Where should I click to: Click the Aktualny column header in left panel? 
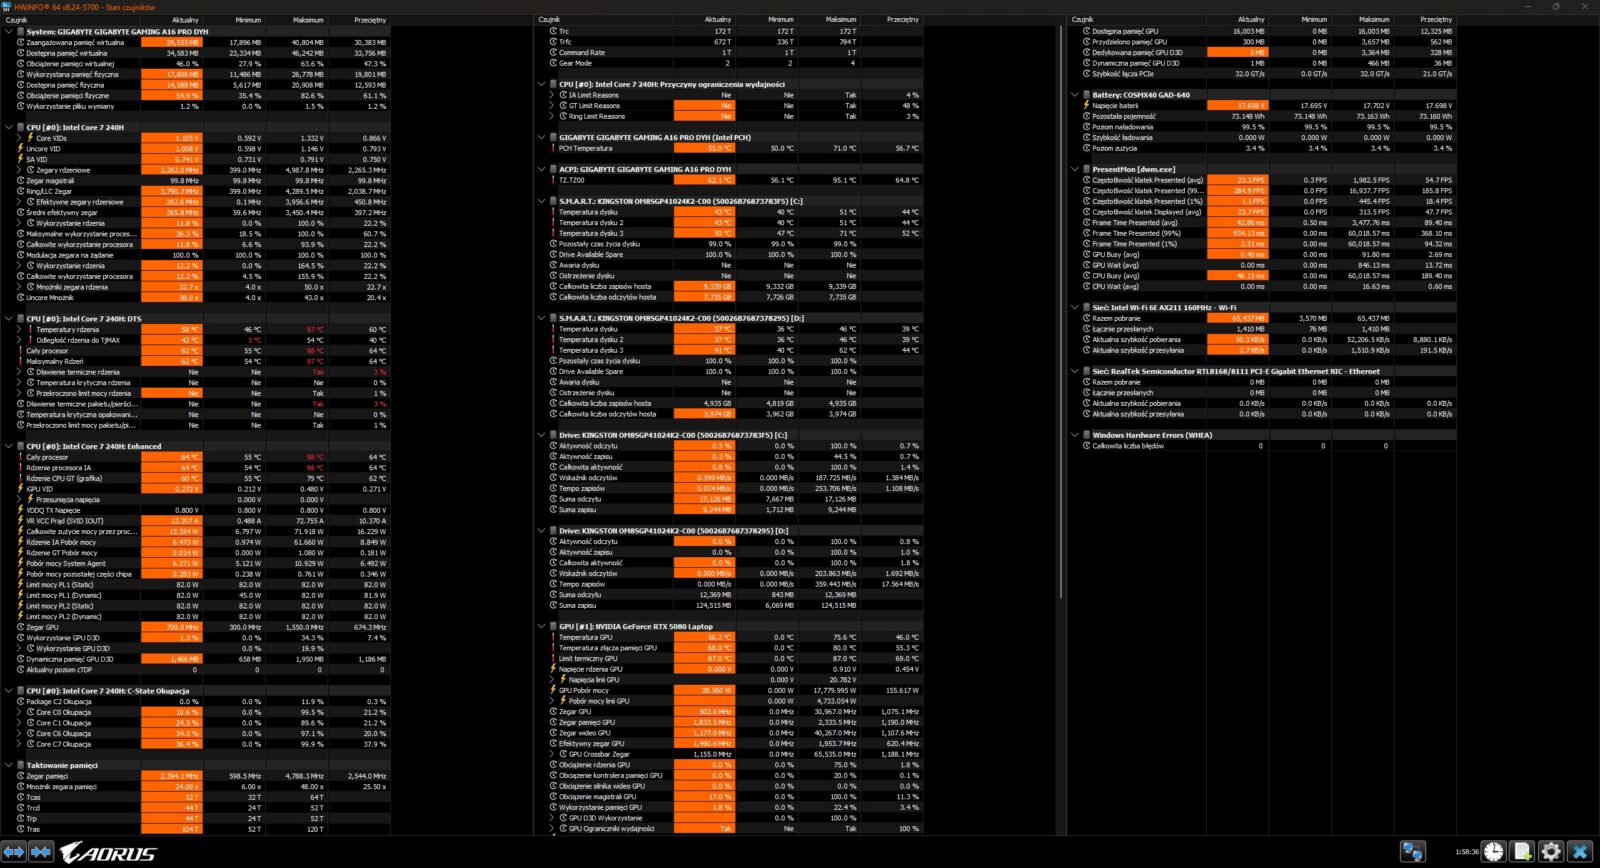click(x=185, y=20)
